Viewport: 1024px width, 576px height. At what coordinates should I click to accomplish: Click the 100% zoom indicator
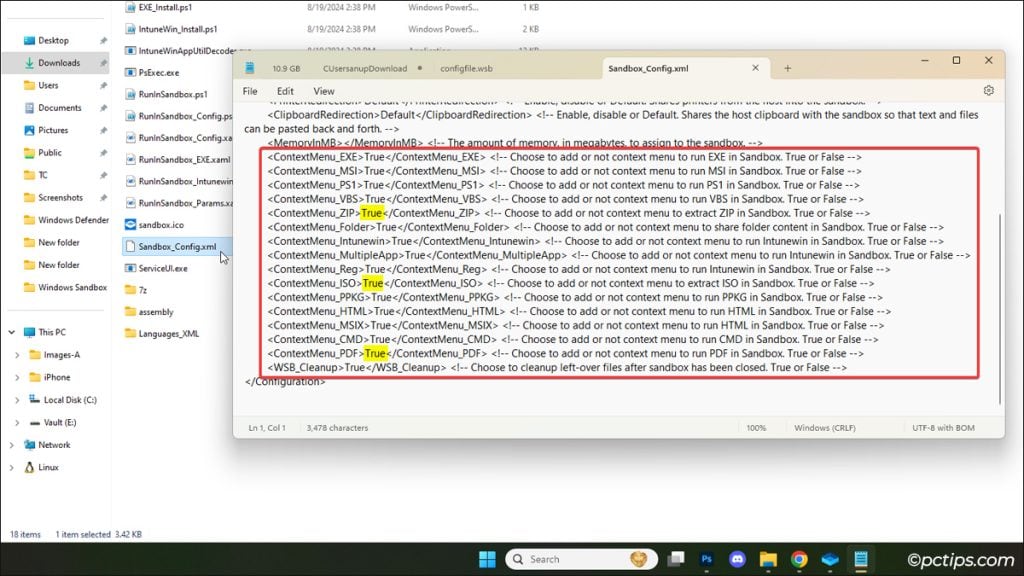pyautogui.click(x=758, y=427)
